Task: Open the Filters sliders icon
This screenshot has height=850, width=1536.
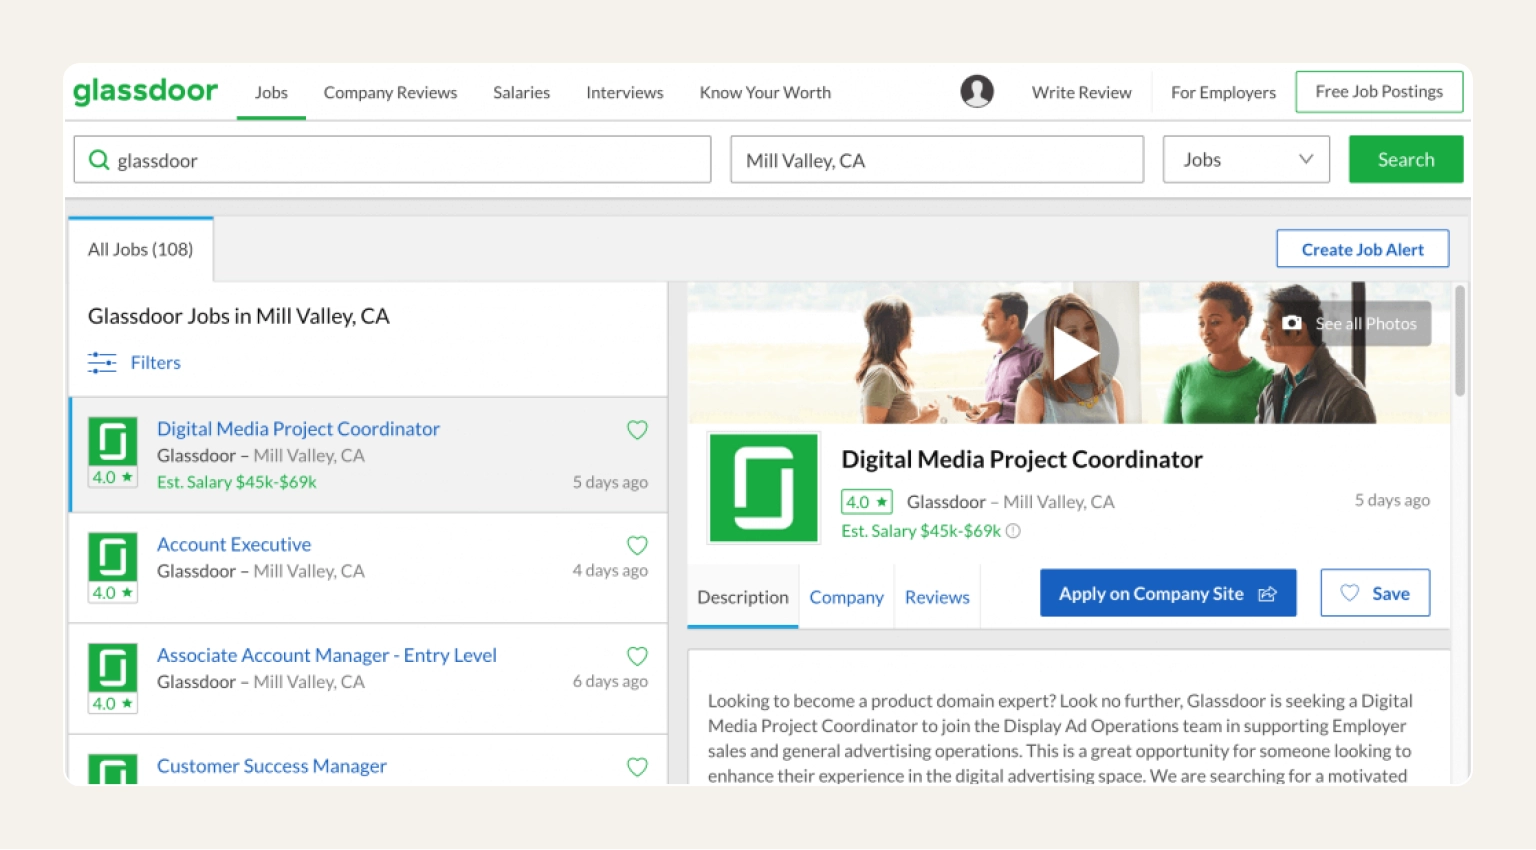Action: pos(102,362)
